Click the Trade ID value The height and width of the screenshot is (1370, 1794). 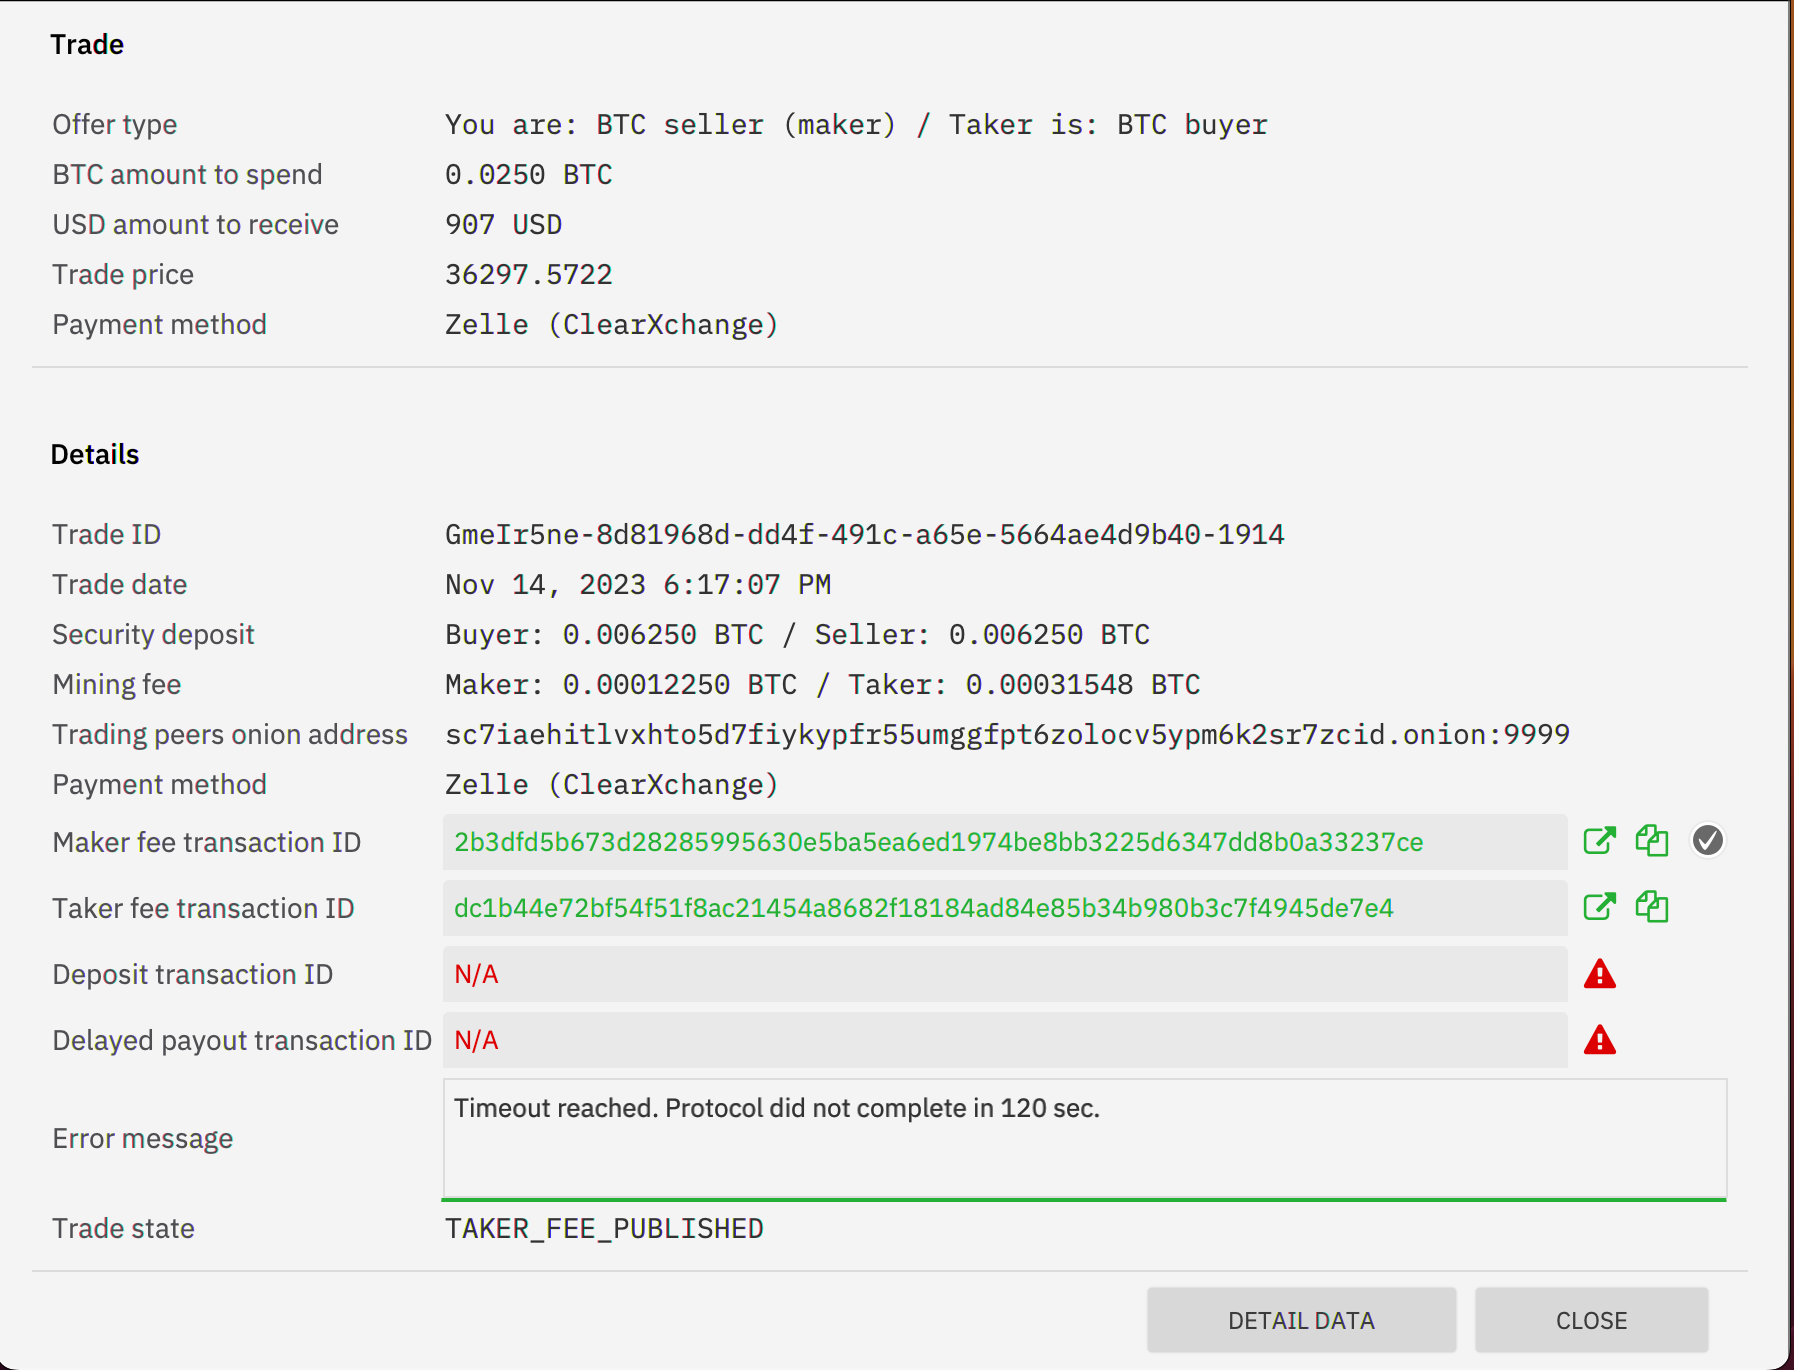(x=865, y=534)
